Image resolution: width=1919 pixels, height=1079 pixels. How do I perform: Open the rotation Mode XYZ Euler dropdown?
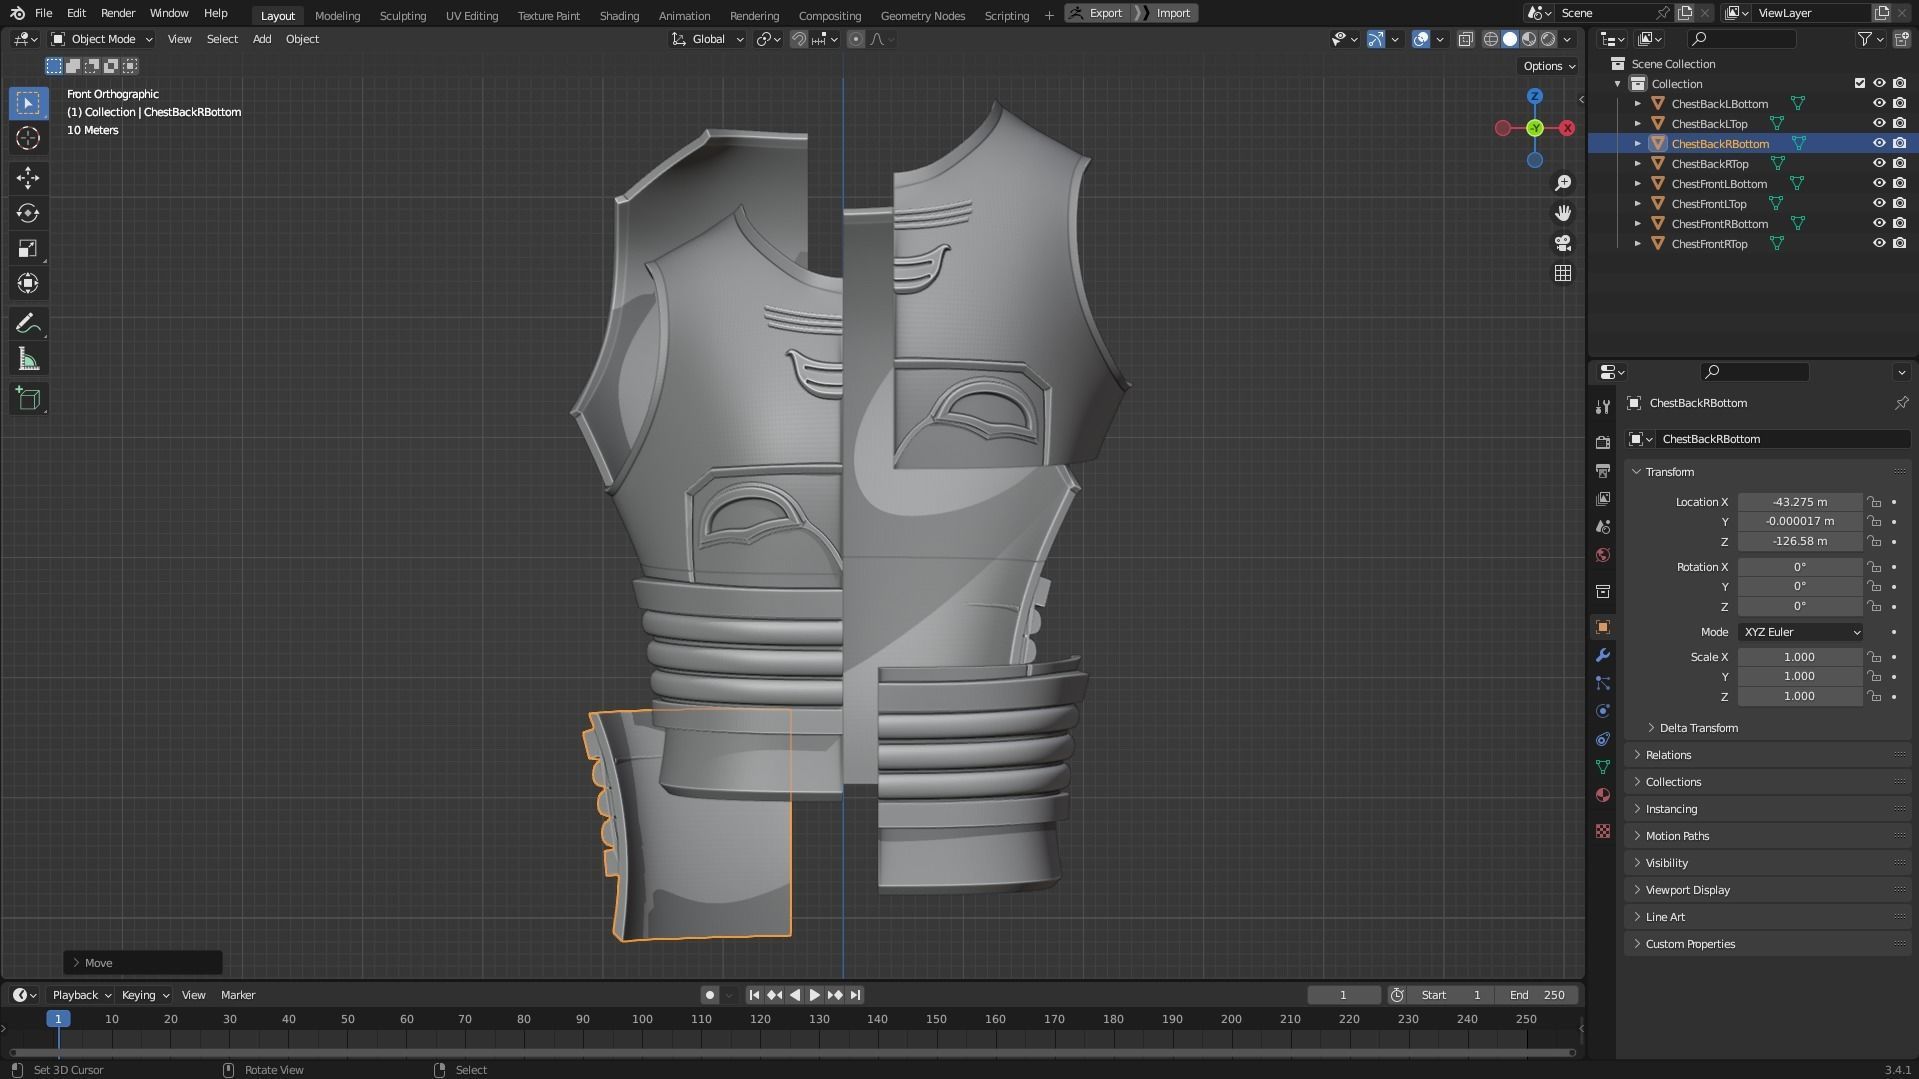click(1800, 632)
